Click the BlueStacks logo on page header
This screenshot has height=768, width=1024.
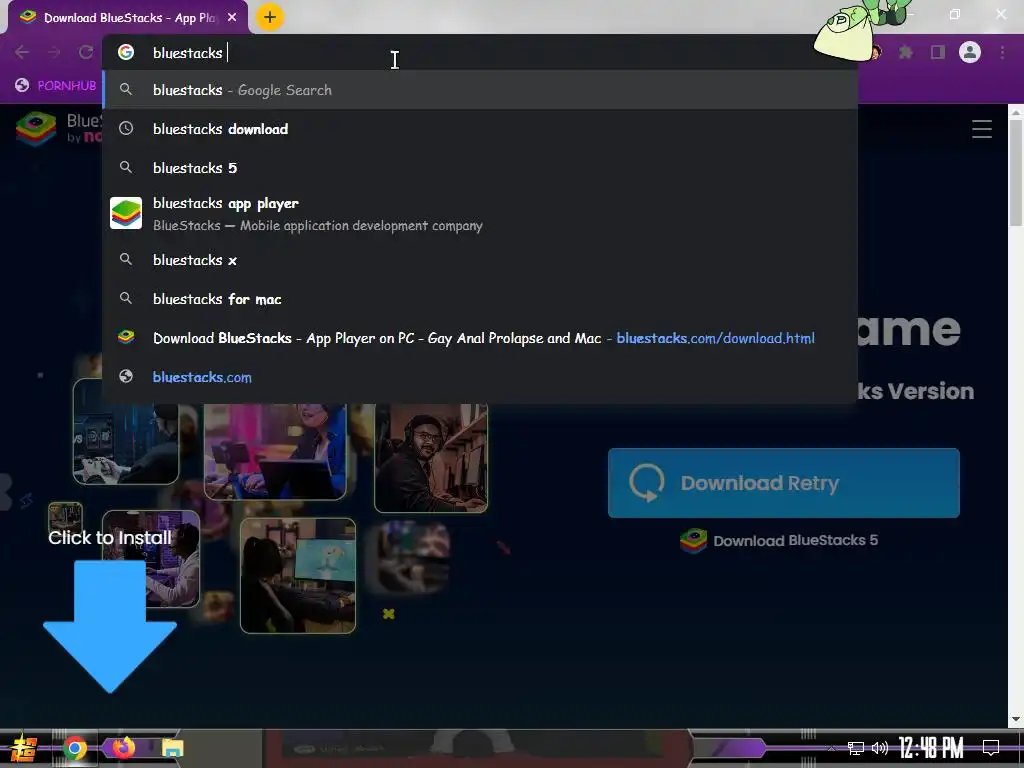[37, 128]
